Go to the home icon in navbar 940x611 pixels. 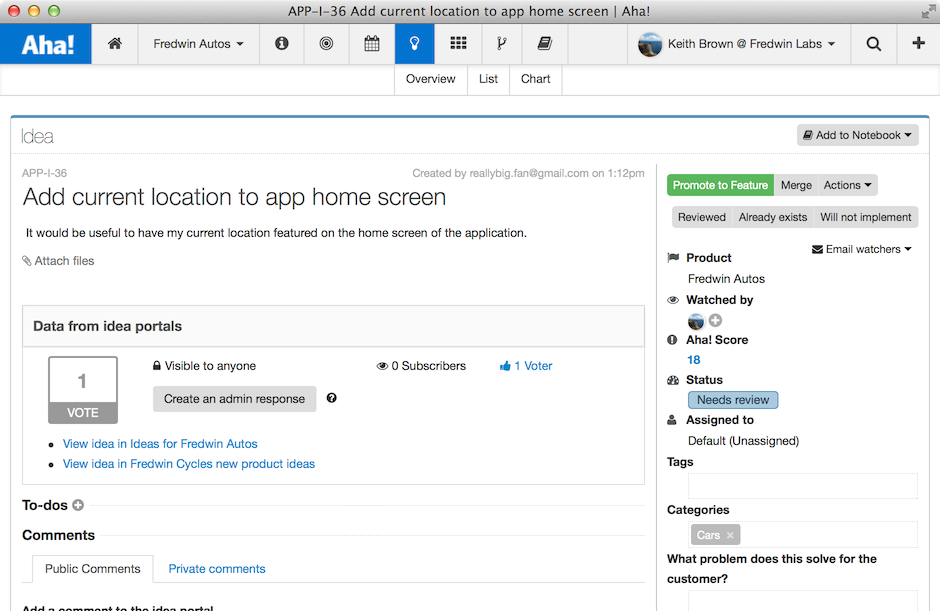point(115,43)
